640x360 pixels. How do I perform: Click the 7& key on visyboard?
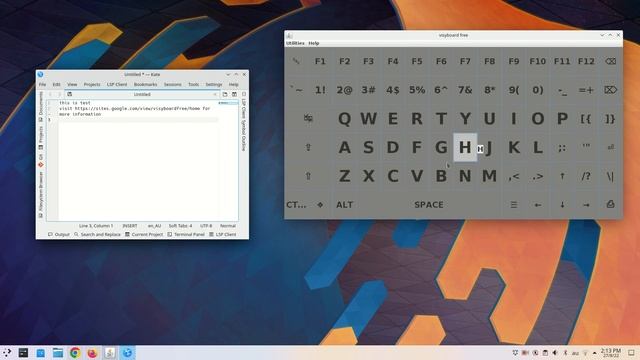465,90
